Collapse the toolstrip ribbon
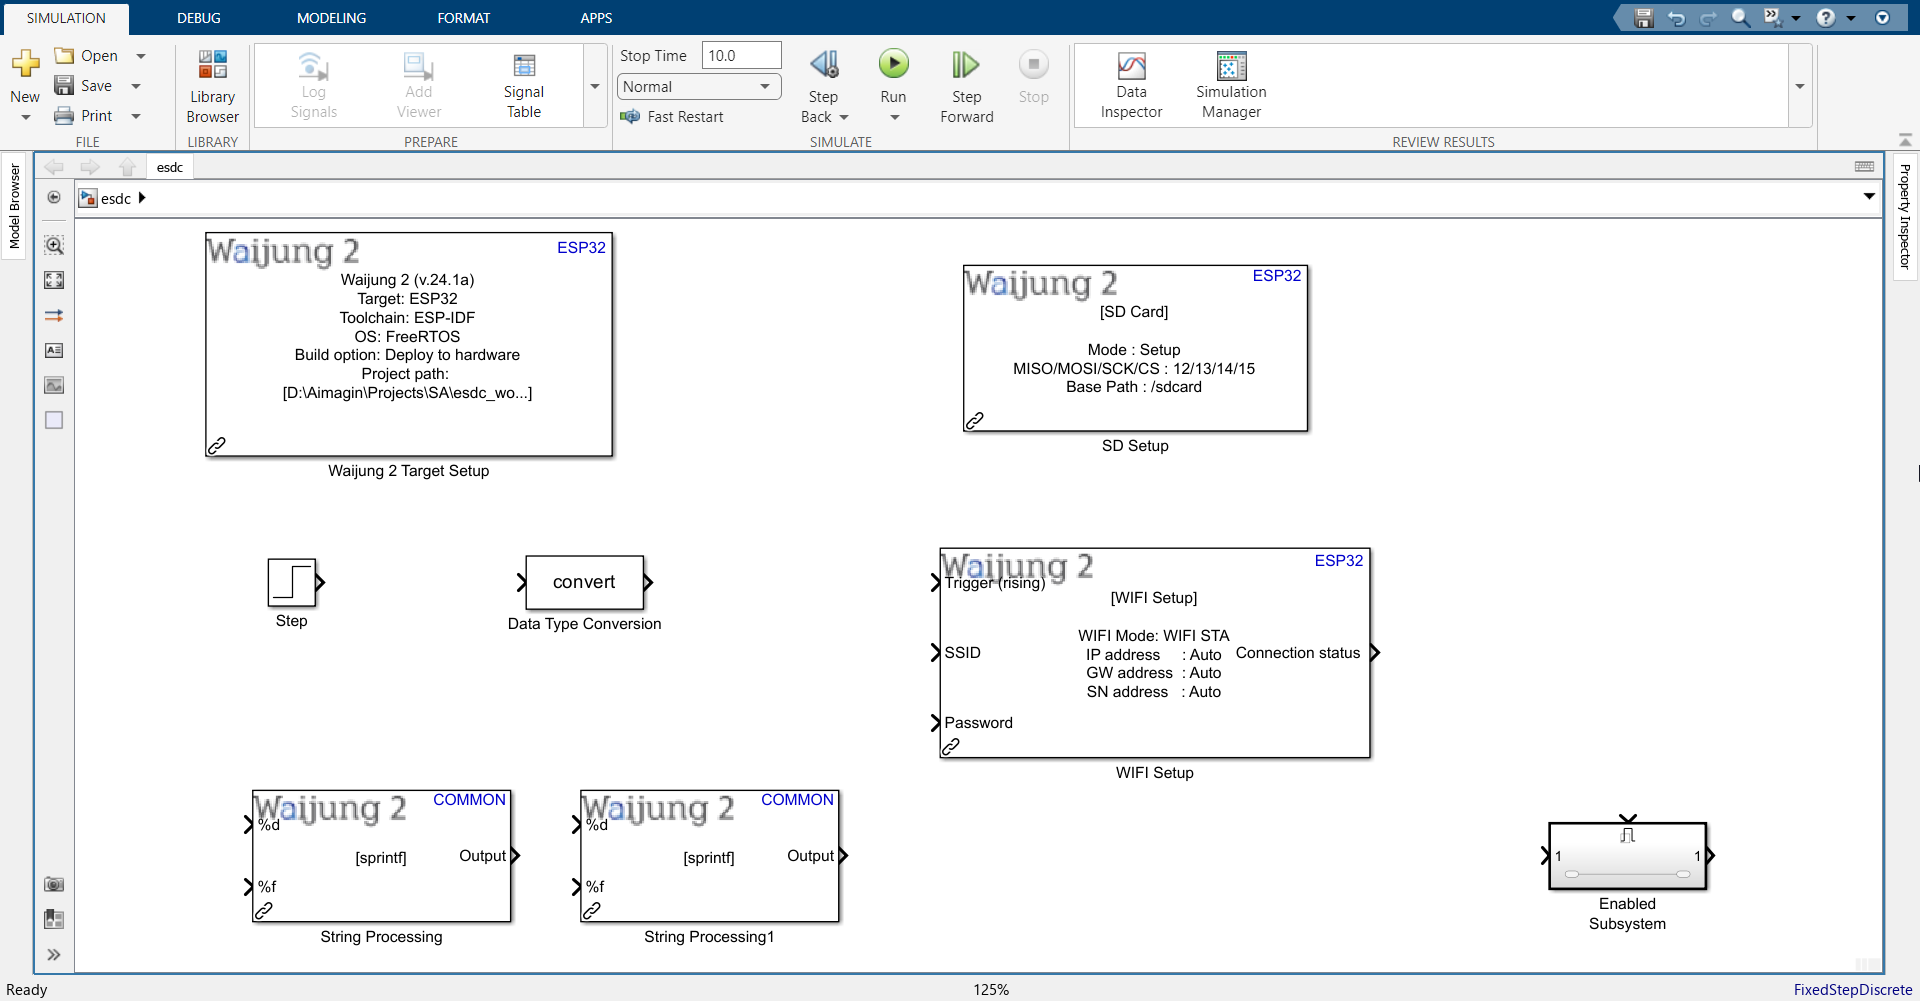 tap(1905, 140)
